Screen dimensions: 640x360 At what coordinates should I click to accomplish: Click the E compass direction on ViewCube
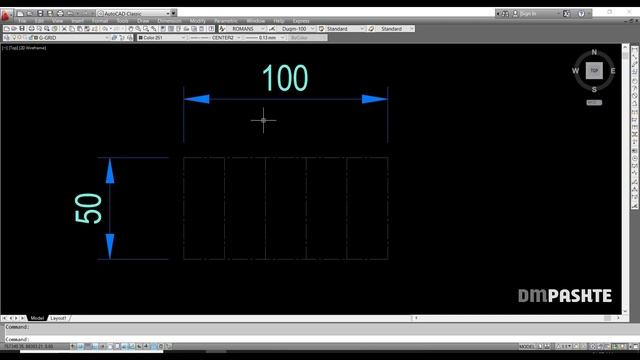pyautogui.click(x=613, y=71)
